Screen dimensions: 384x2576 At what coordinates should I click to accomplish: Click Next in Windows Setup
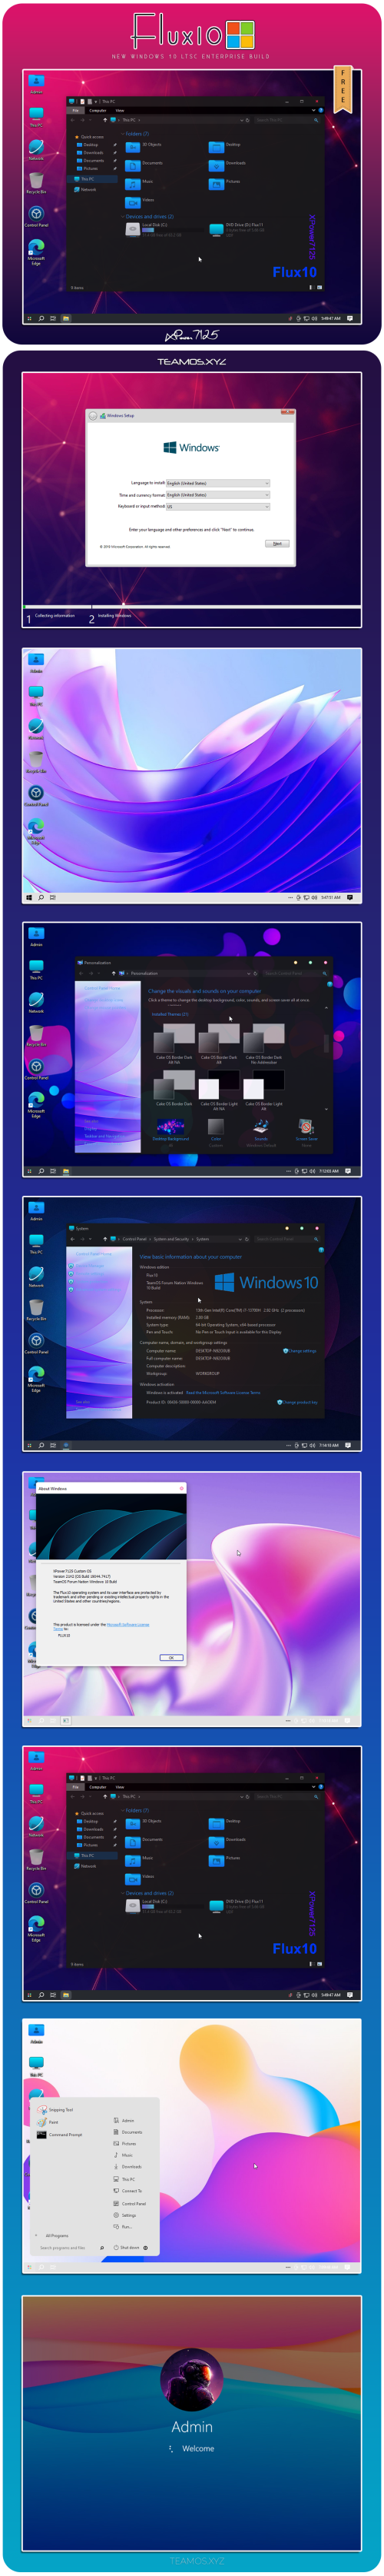pyautogui.click(x=277, y=544)
